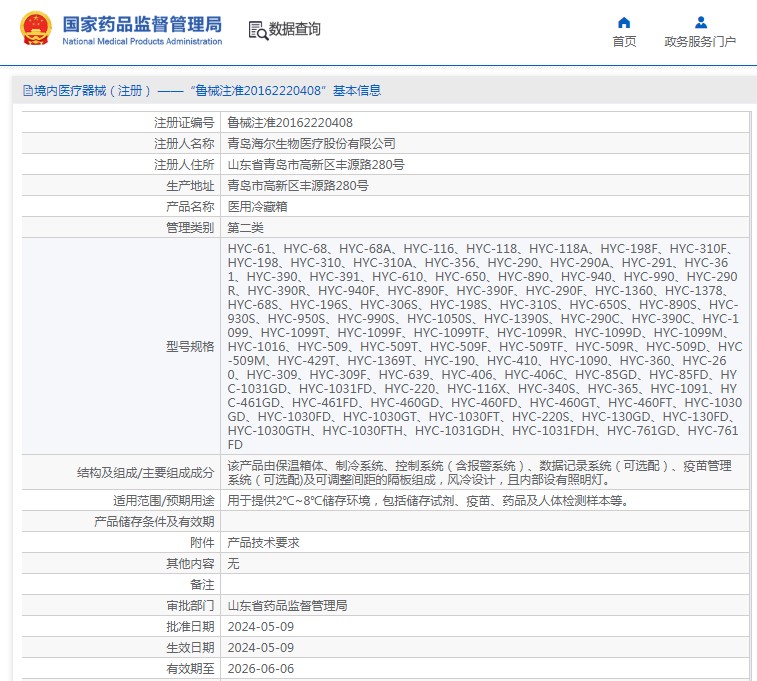Click the 国家药品监督管理局 site title
The width and height of the screenshot is (757, 681).
142,24
